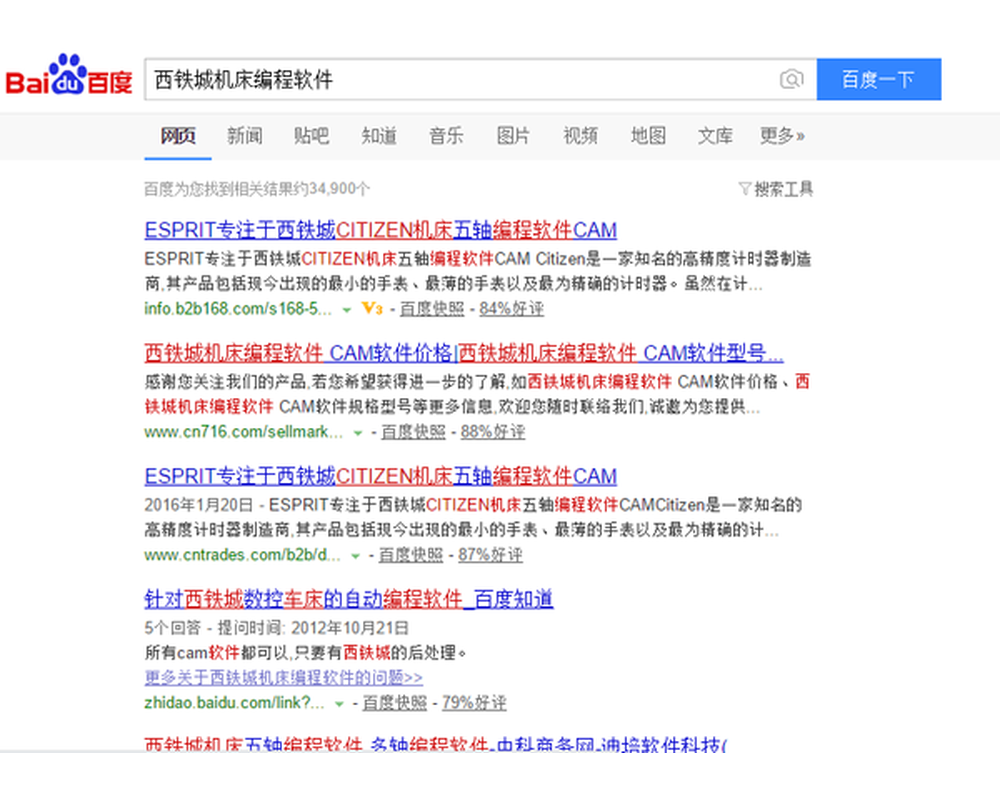The width and height of the screenshot is (1000, 800).
Task: Switch to the 地图 tab
Action: coord(648,136)
